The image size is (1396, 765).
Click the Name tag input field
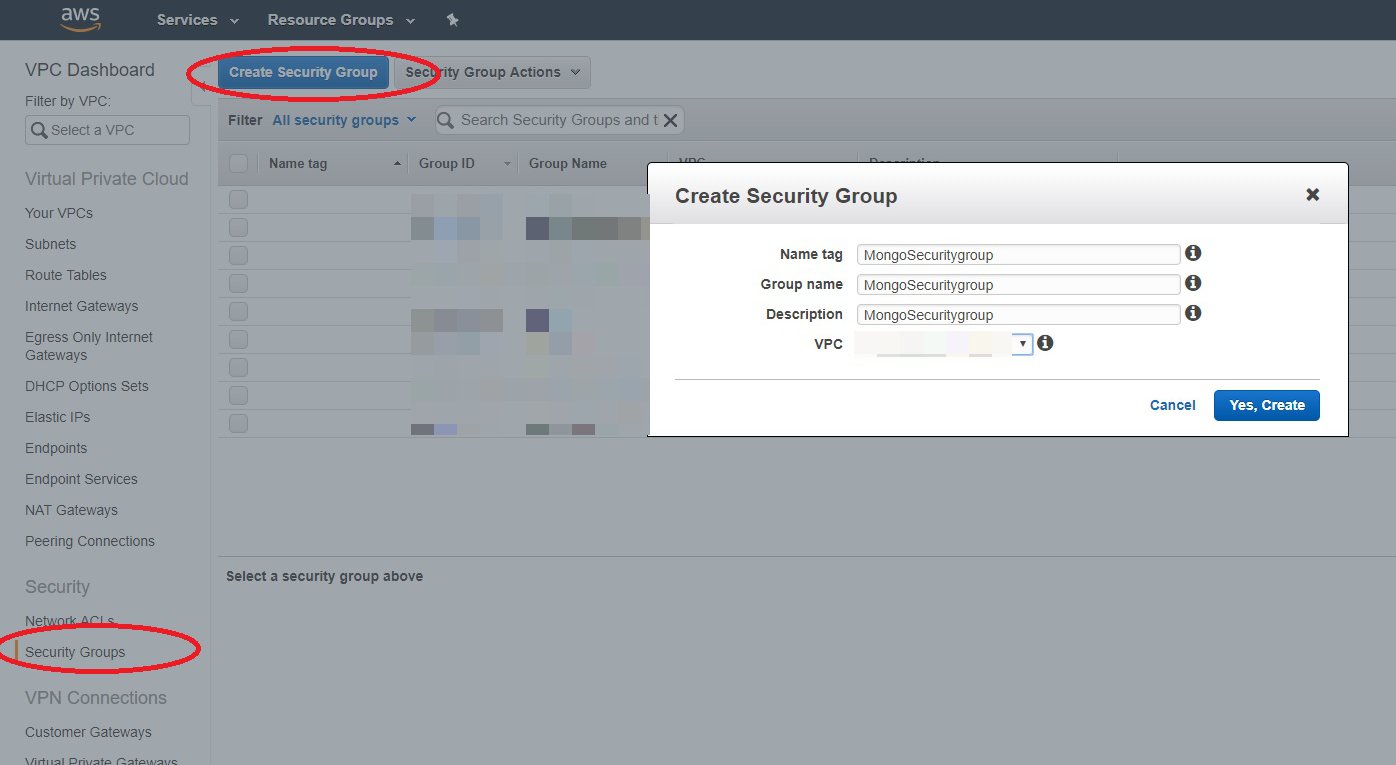[1019, 254]
